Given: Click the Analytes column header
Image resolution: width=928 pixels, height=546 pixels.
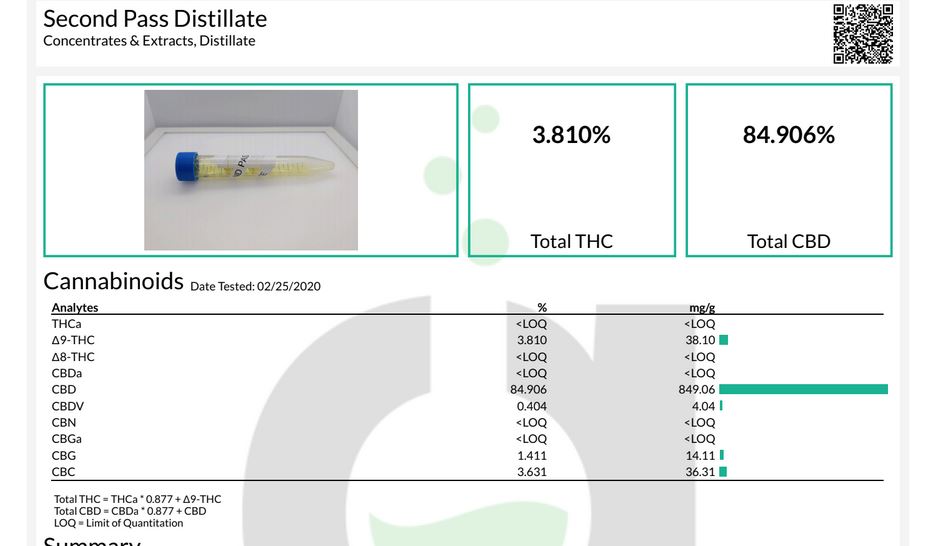Looking at the screenshot, I should pos(75,308).
